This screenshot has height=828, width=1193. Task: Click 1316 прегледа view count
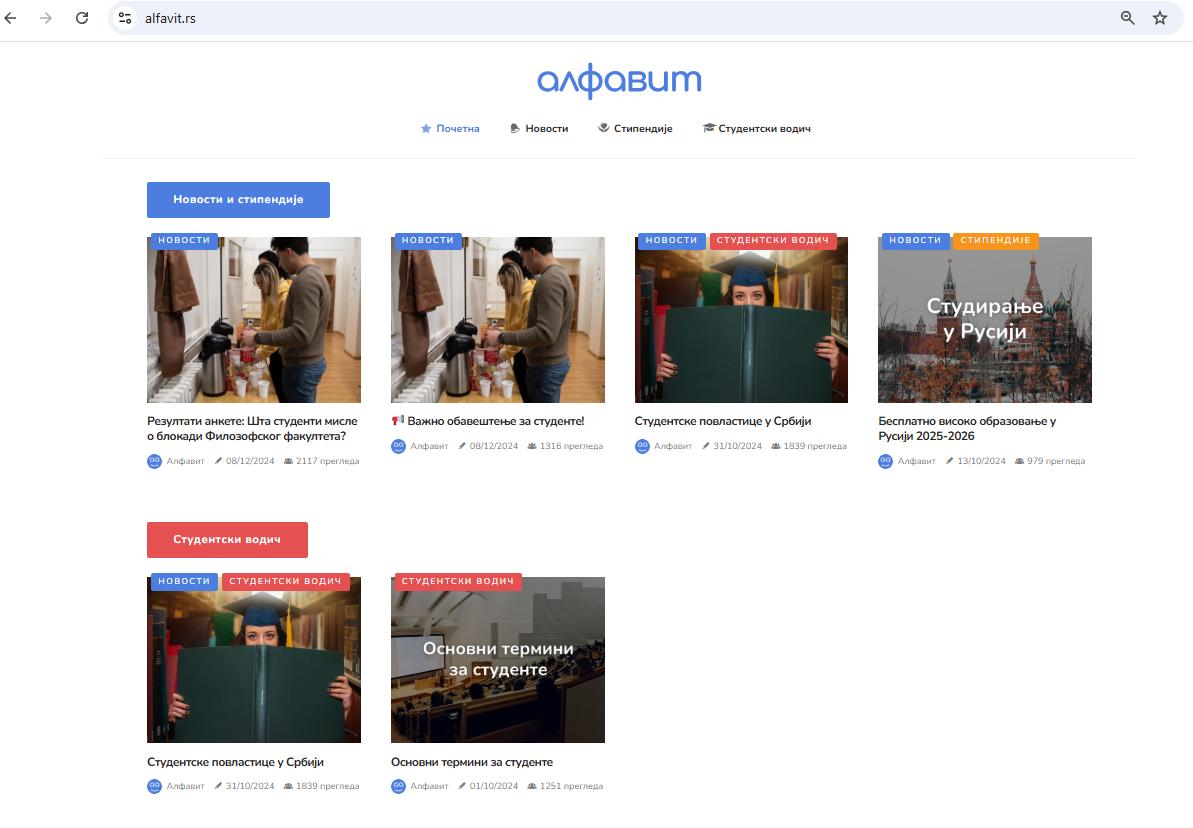571,446
